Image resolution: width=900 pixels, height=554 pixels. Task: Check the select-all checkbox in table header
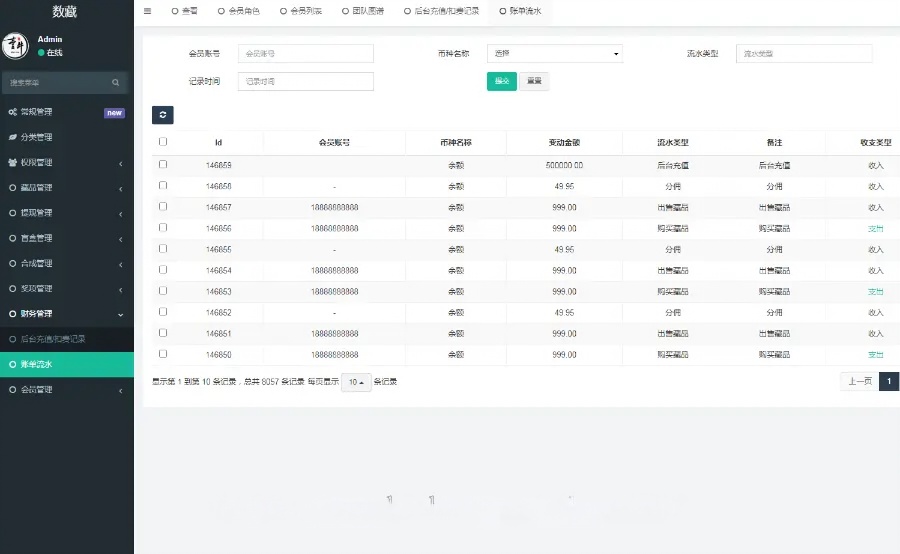click(163, 142)
